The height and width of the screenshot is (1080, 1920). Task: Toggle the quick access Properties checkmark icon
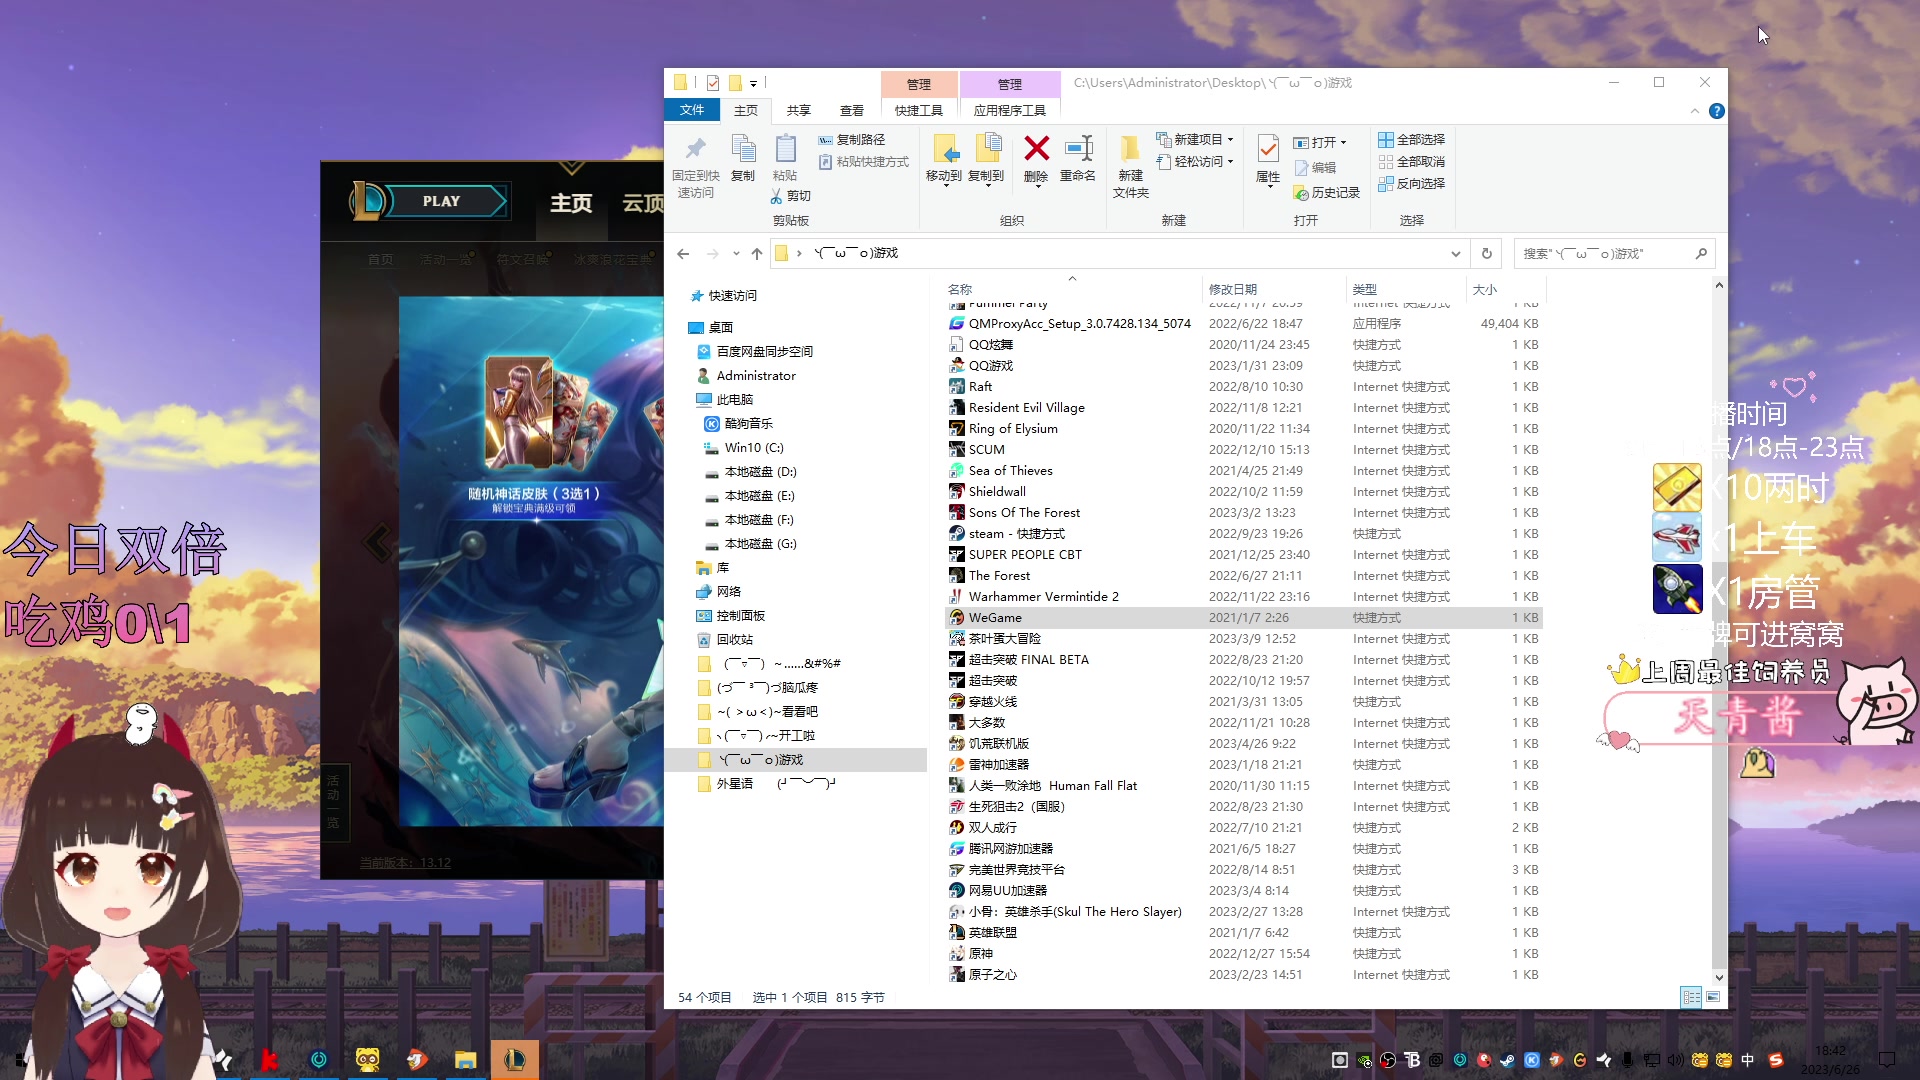(x=713, y=83)
